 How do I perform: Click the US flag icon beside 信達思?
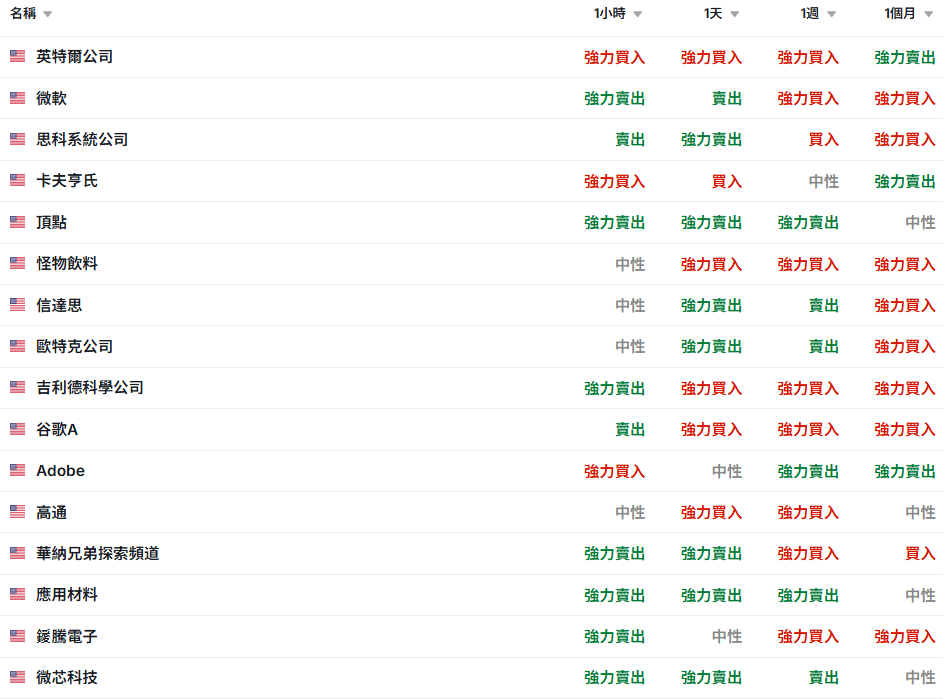coord(18,304)
